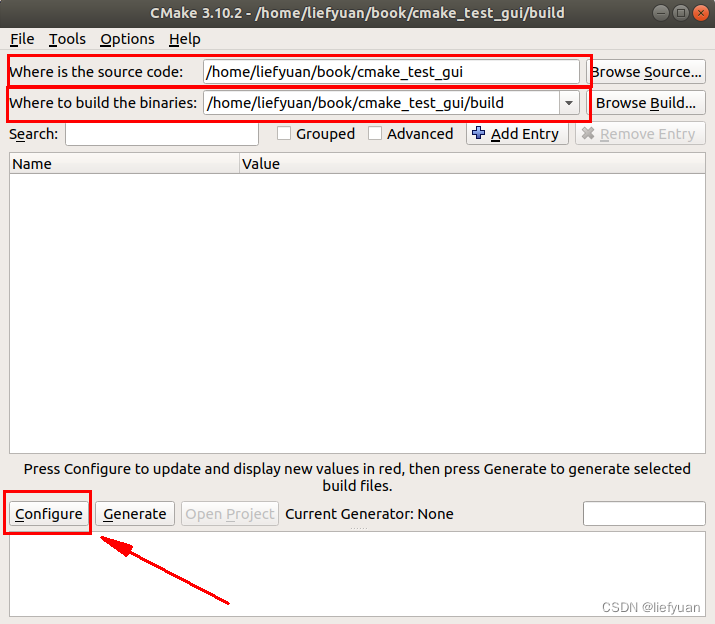Enable the Grouped checkbox
This screenshot has width=715, height=624.
coord(284,134)
